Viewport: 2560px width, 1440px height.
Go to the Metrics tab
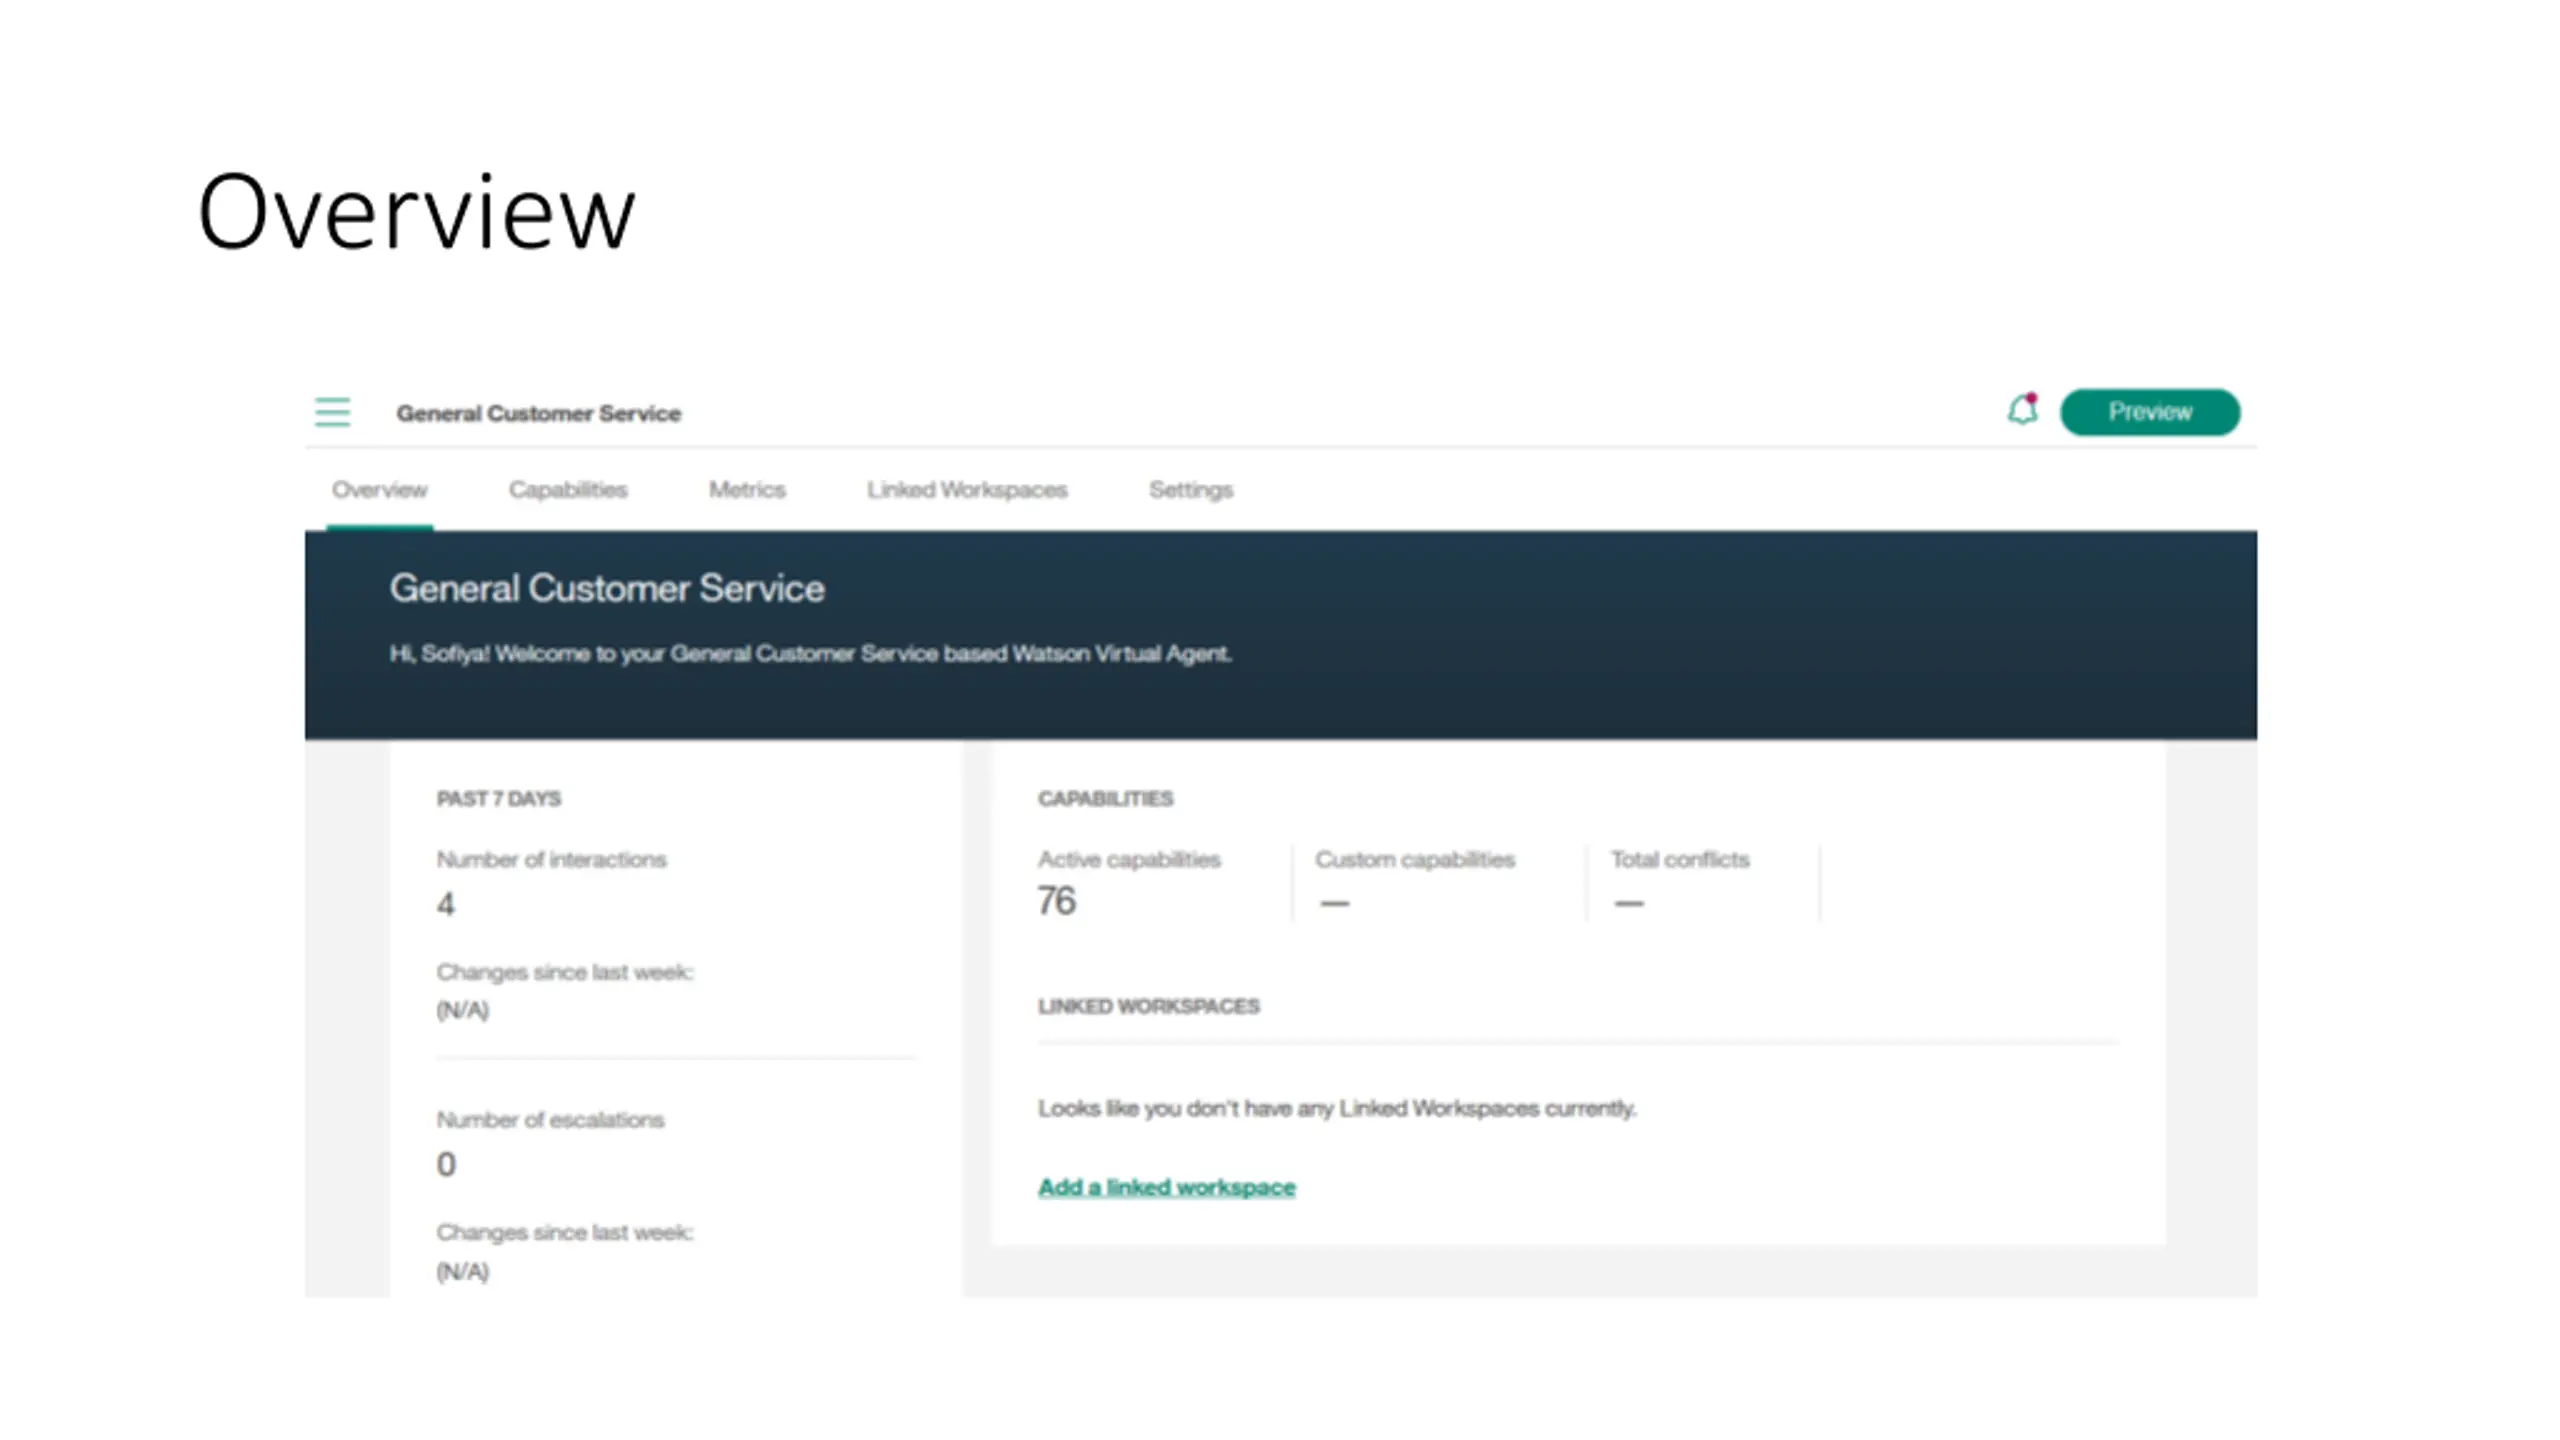pos(747,490)
